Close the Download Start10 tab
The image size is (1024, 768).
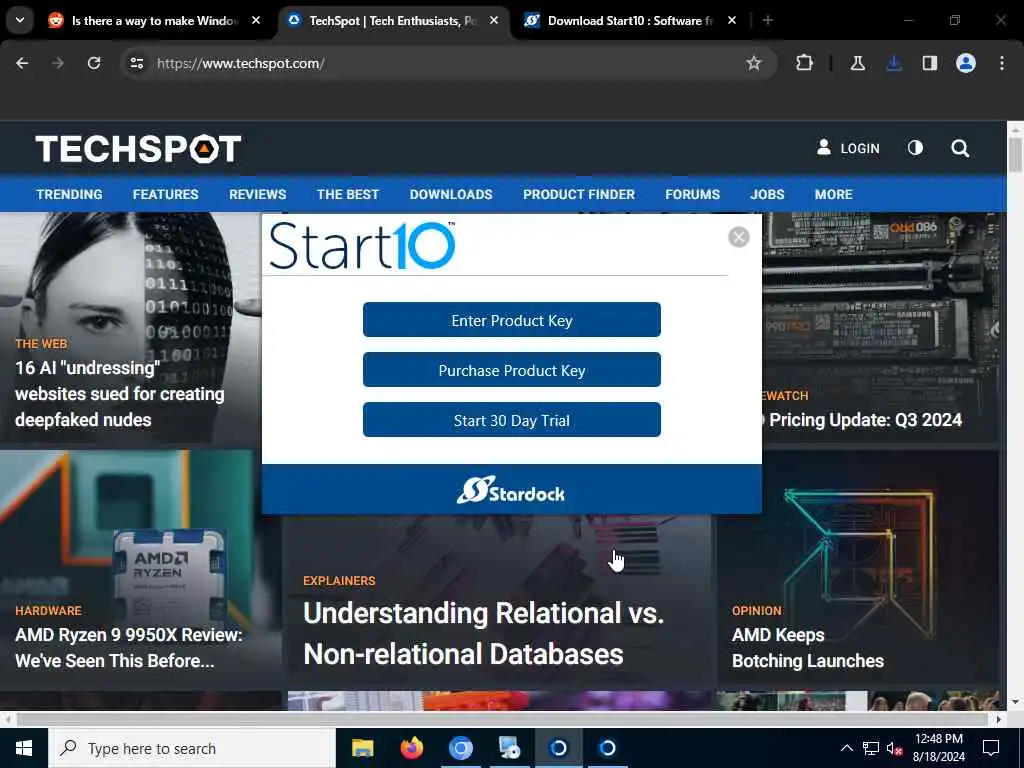(x=732, y=20)
